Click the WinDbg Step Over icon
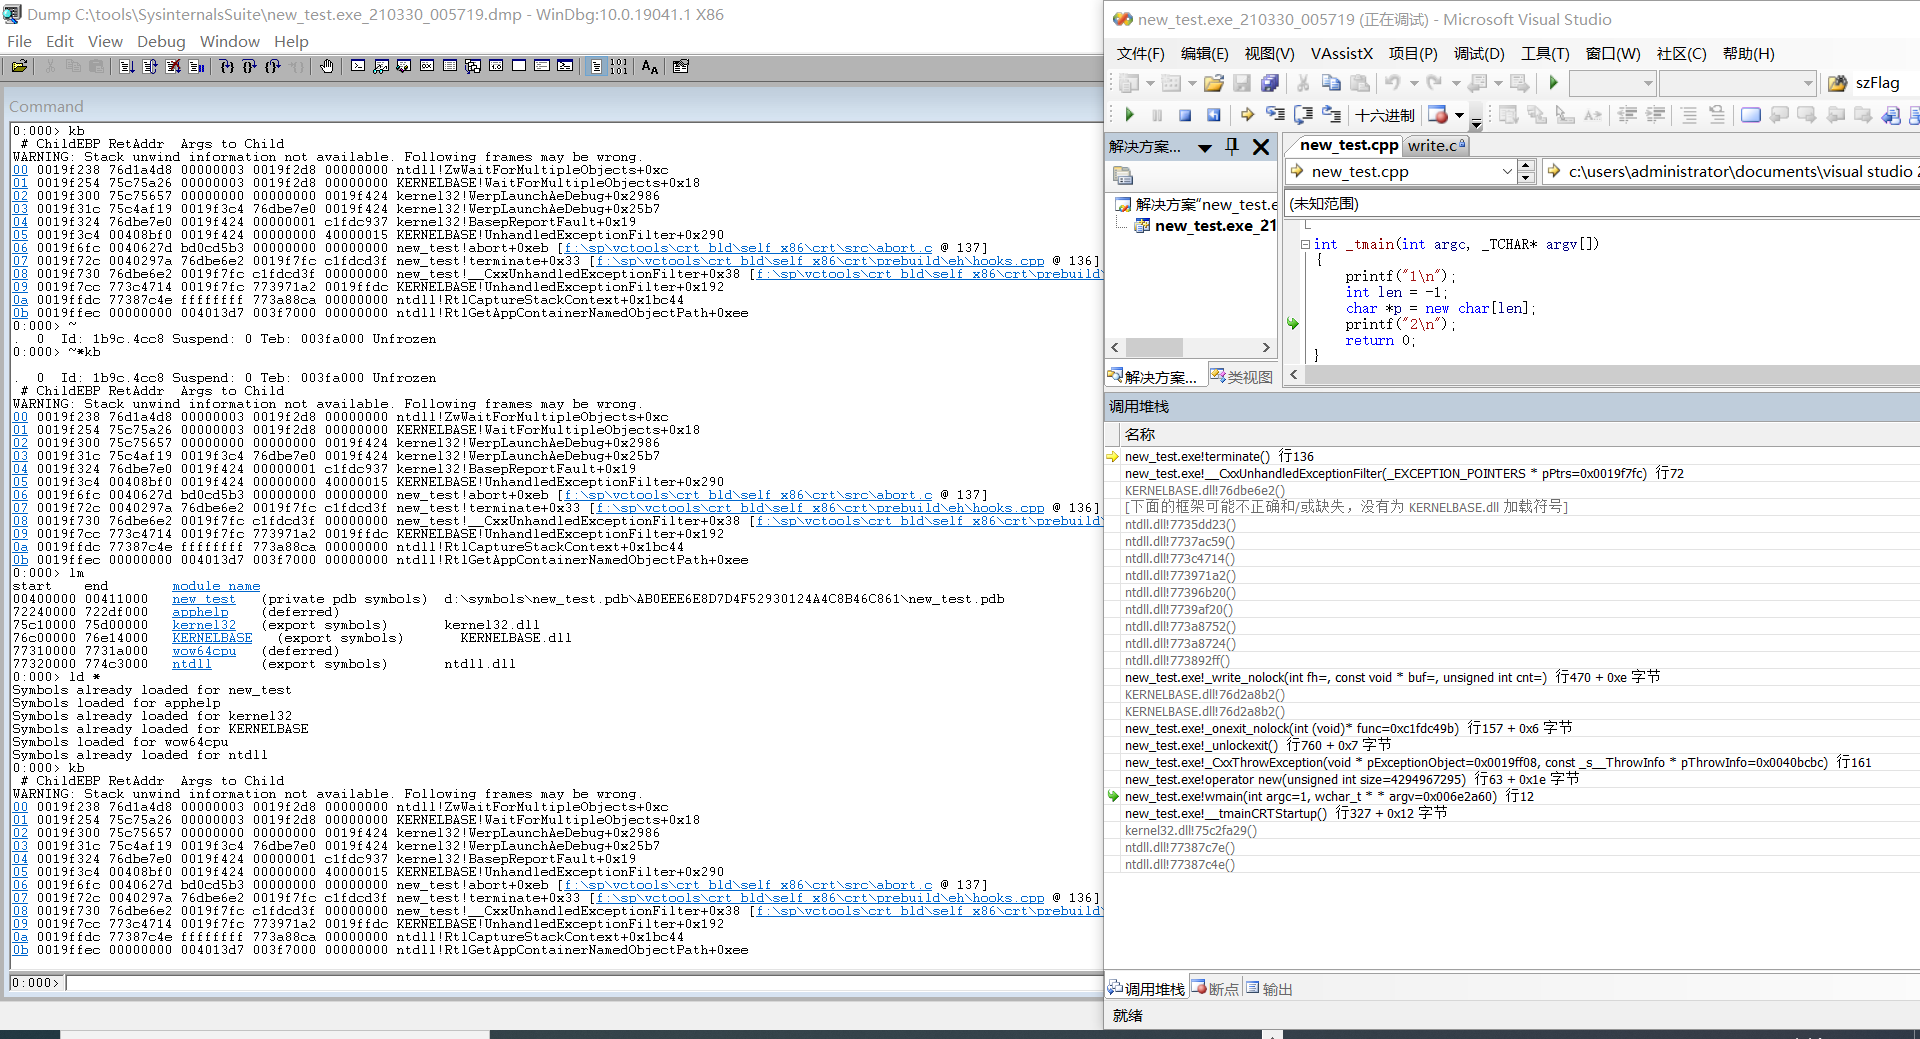The height and width of the screenshot is (1039, 1920). click(x=250, y=67)
